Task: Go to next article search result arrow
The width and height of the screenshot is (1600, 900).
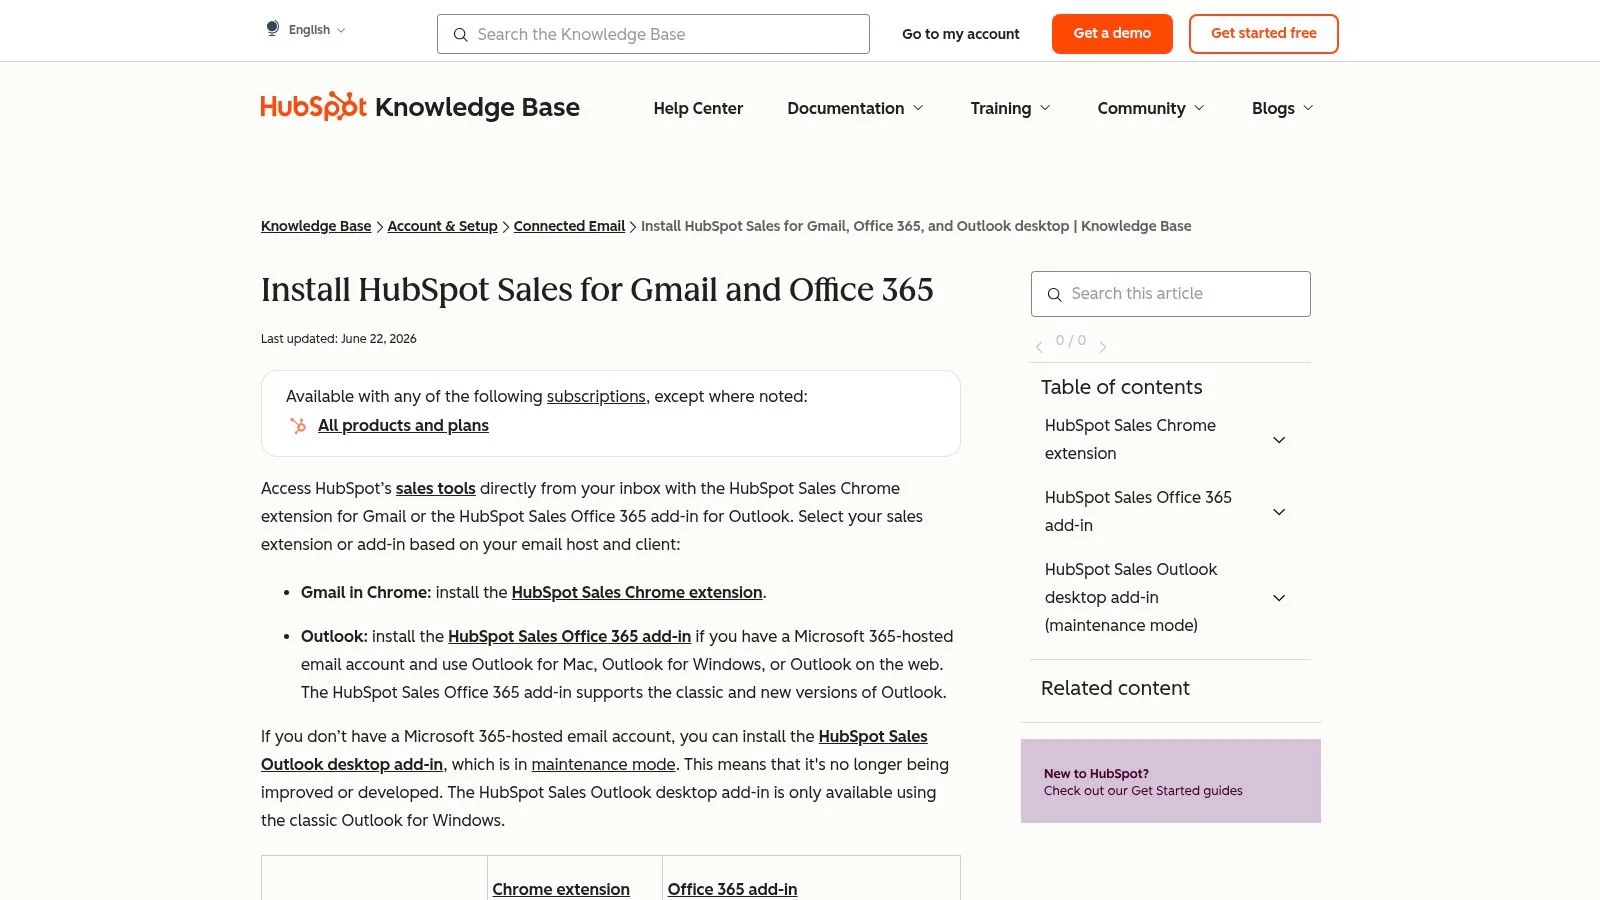Action: [1102, 347]
